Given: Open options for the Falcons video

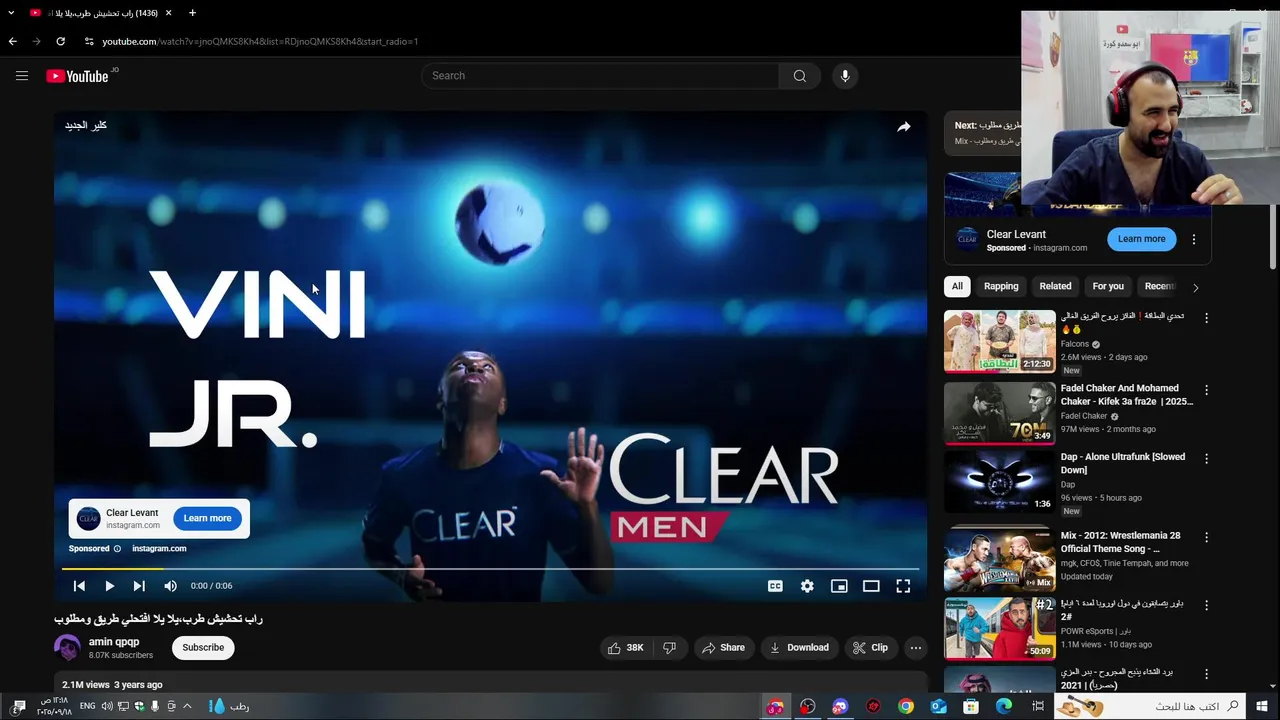Looking at the screenshot, I should coord(1206,318).
